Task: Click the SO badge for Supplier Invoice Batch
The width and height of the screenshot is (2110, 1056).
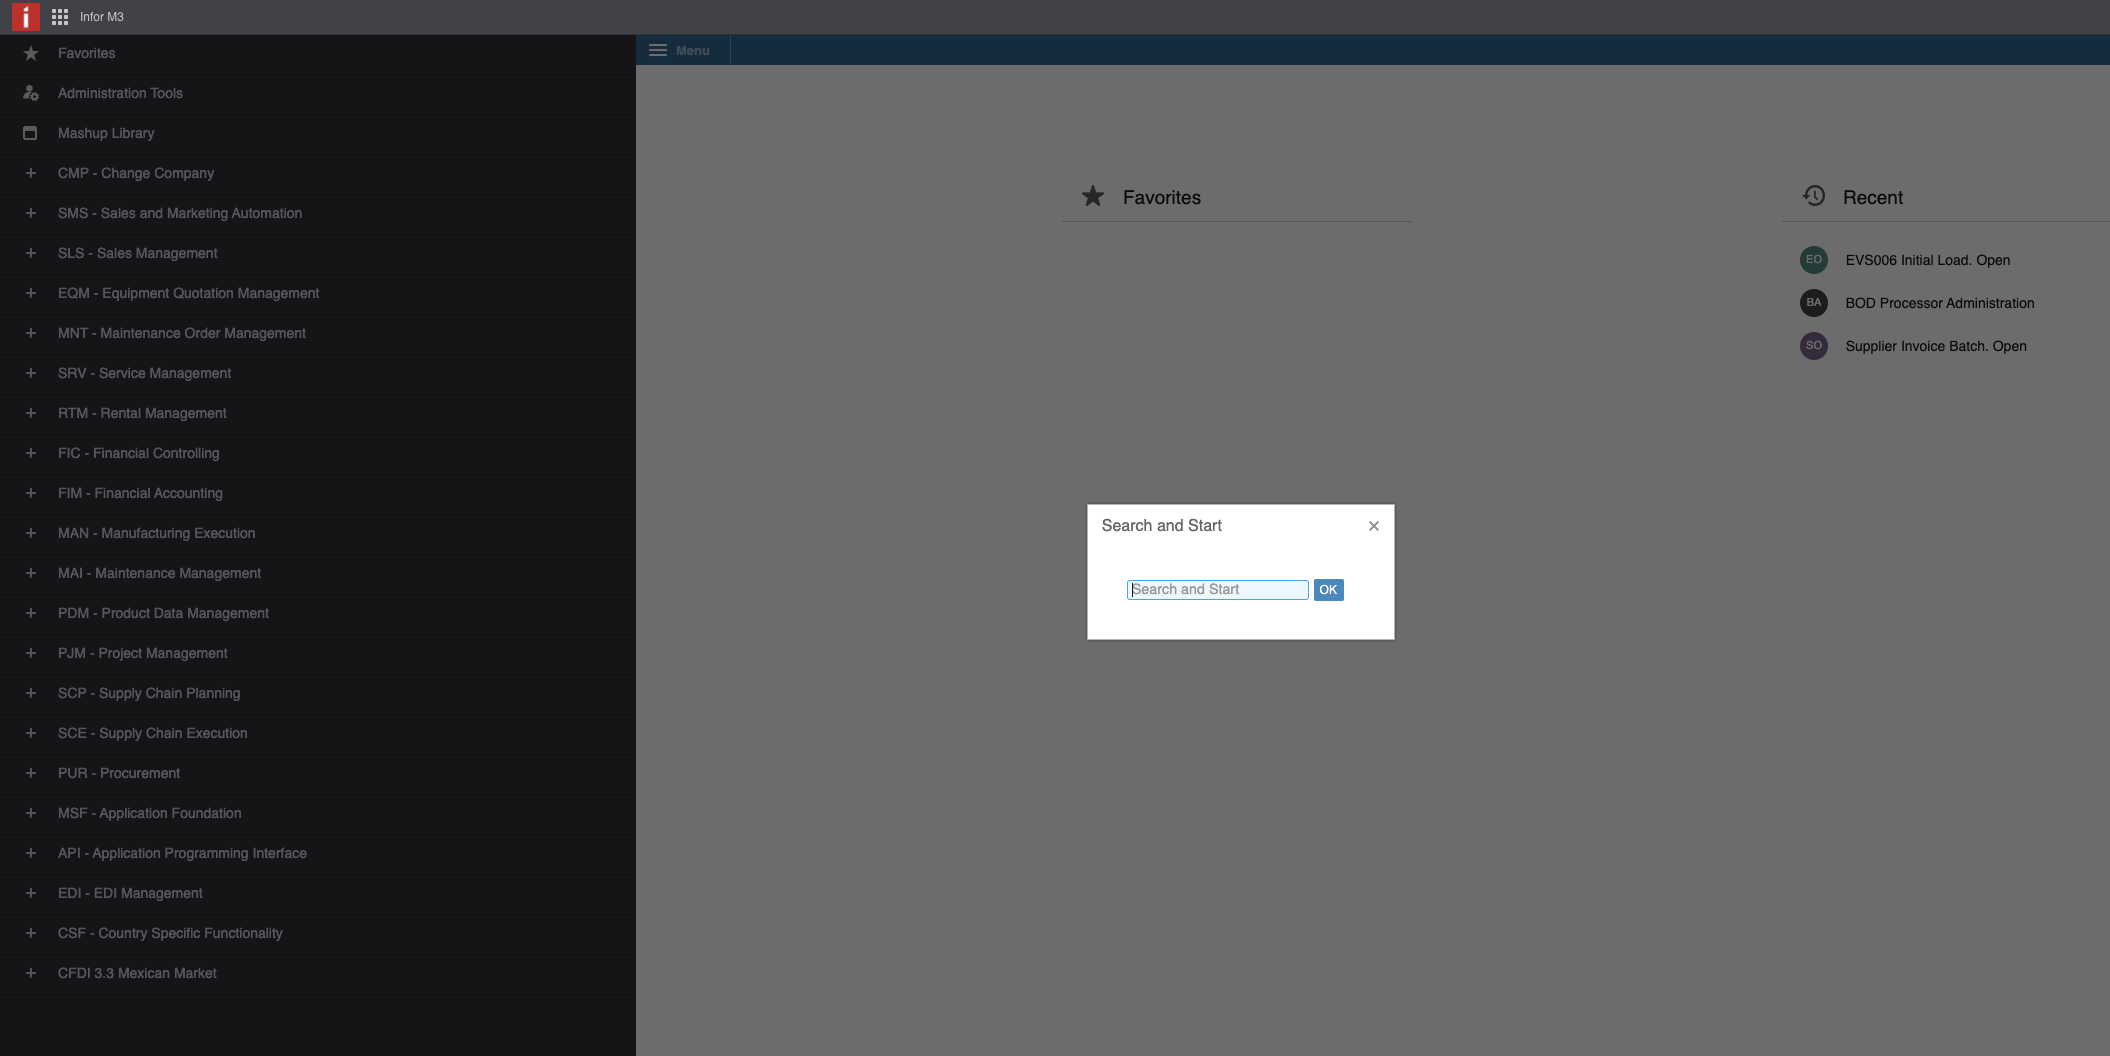Action: [1813, 346]
